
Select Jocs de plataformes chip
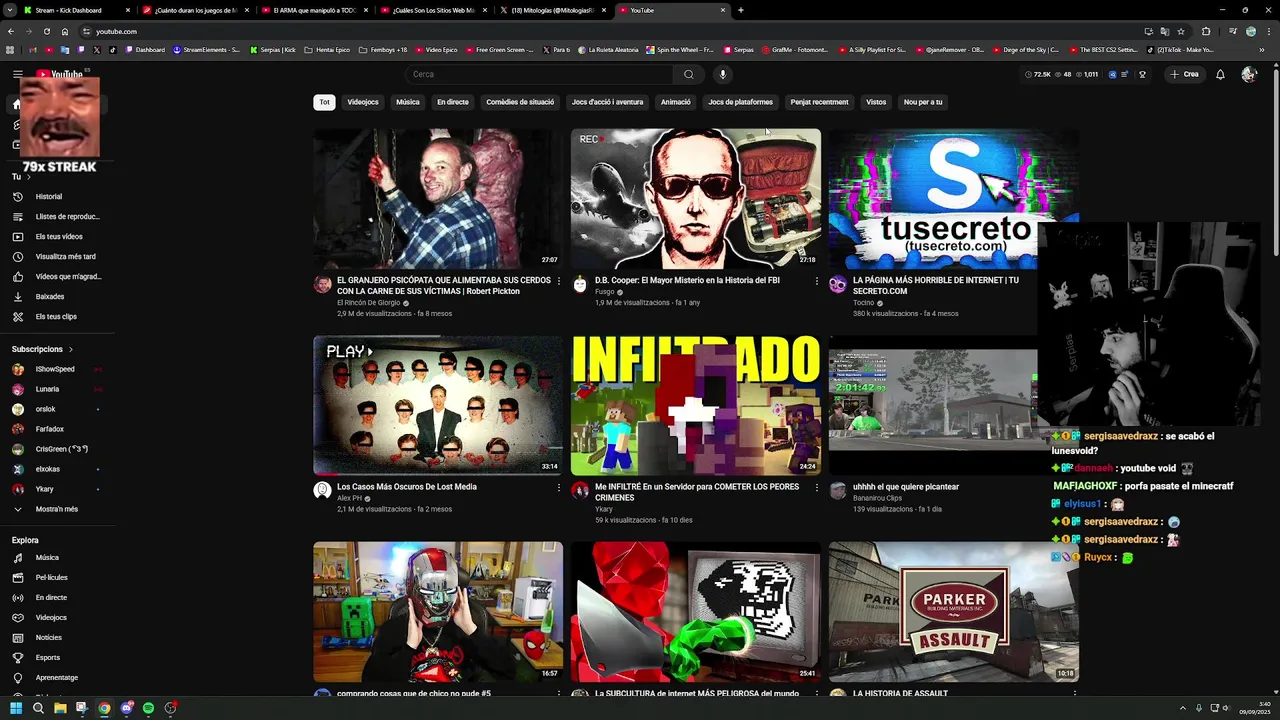click(741, 102)
